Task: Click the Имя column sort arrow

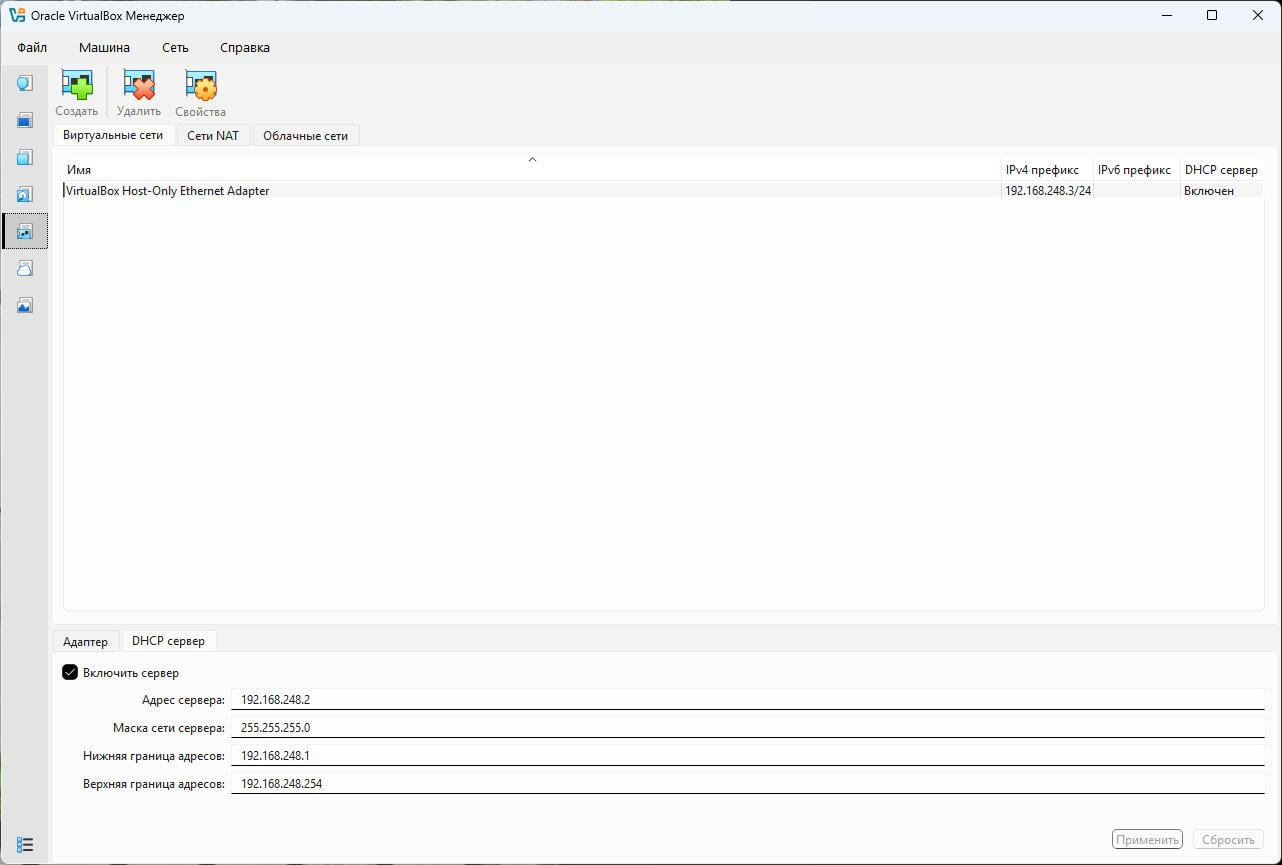Action: pos(532,159)
